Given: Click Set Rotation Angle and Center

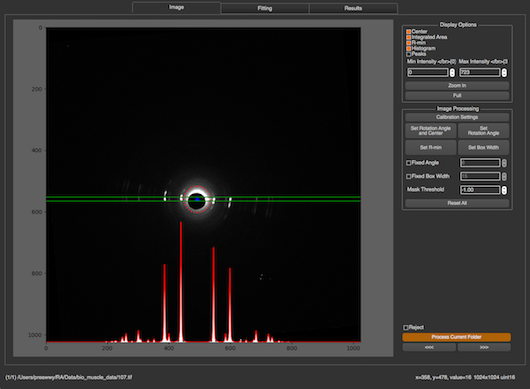Looking at the screenshot, I should coord(431,131).
